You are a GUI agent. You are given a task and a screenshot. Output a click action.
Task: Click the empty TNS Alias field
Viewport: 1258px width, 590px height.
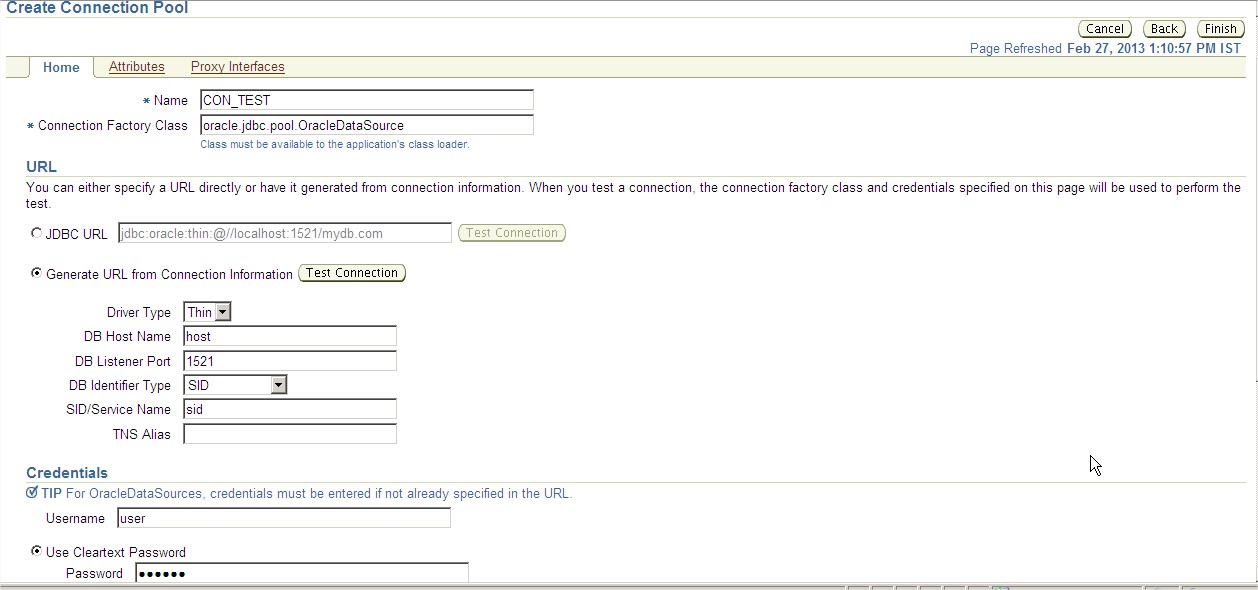click(290, 434)
